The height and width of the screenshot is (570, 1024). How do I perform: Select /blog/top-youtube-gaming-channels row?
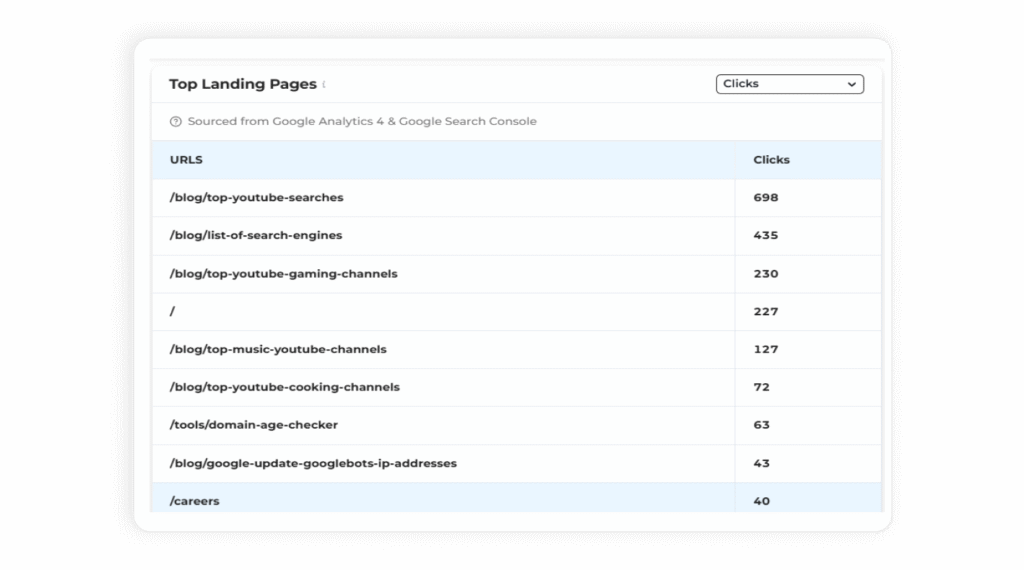pos(283,274)
